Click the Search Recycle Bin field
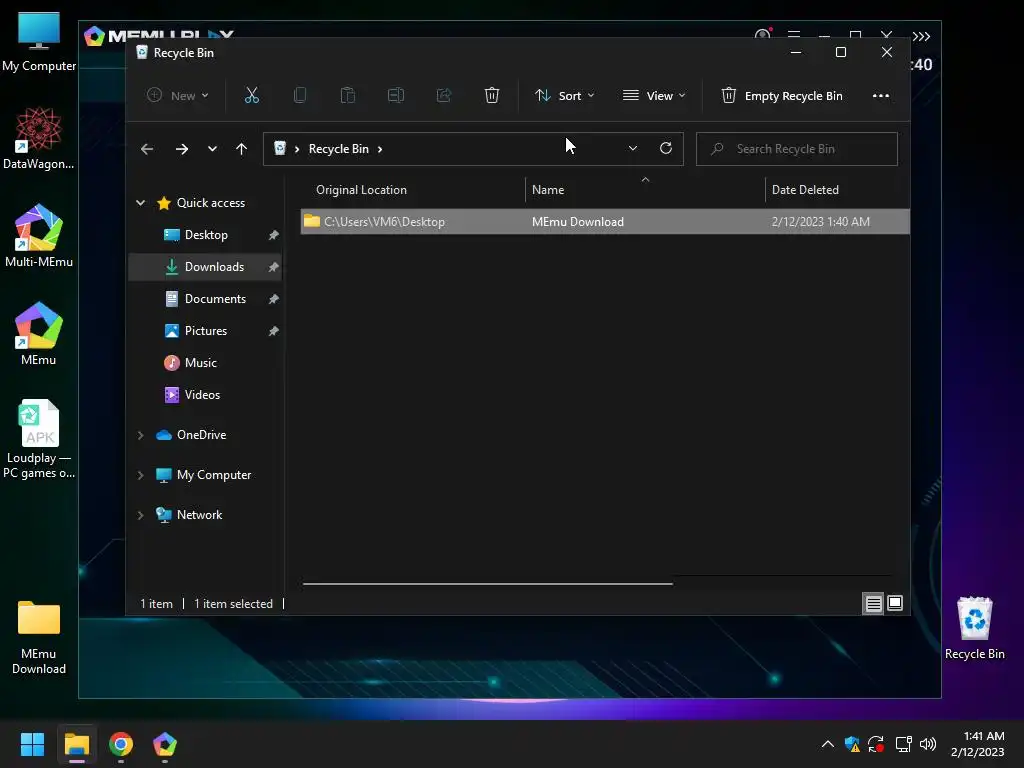 [797, 149]
